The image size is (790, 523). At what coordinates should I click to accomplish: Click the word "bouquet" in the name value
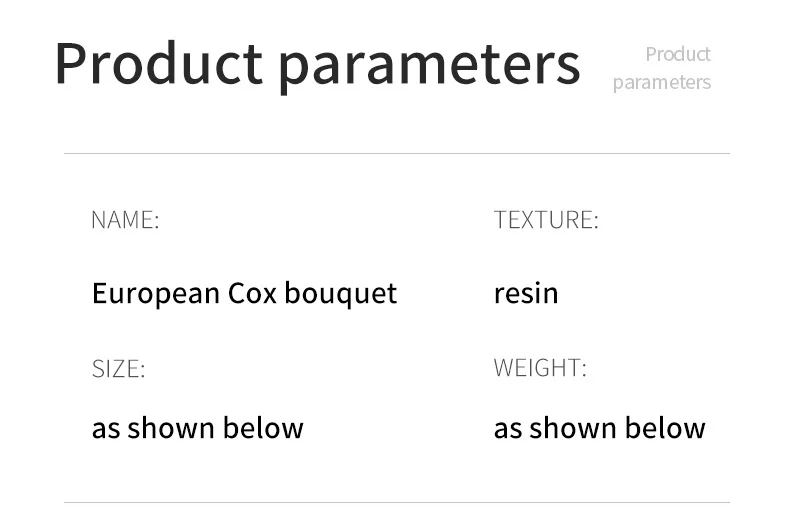tap(341, 294)
